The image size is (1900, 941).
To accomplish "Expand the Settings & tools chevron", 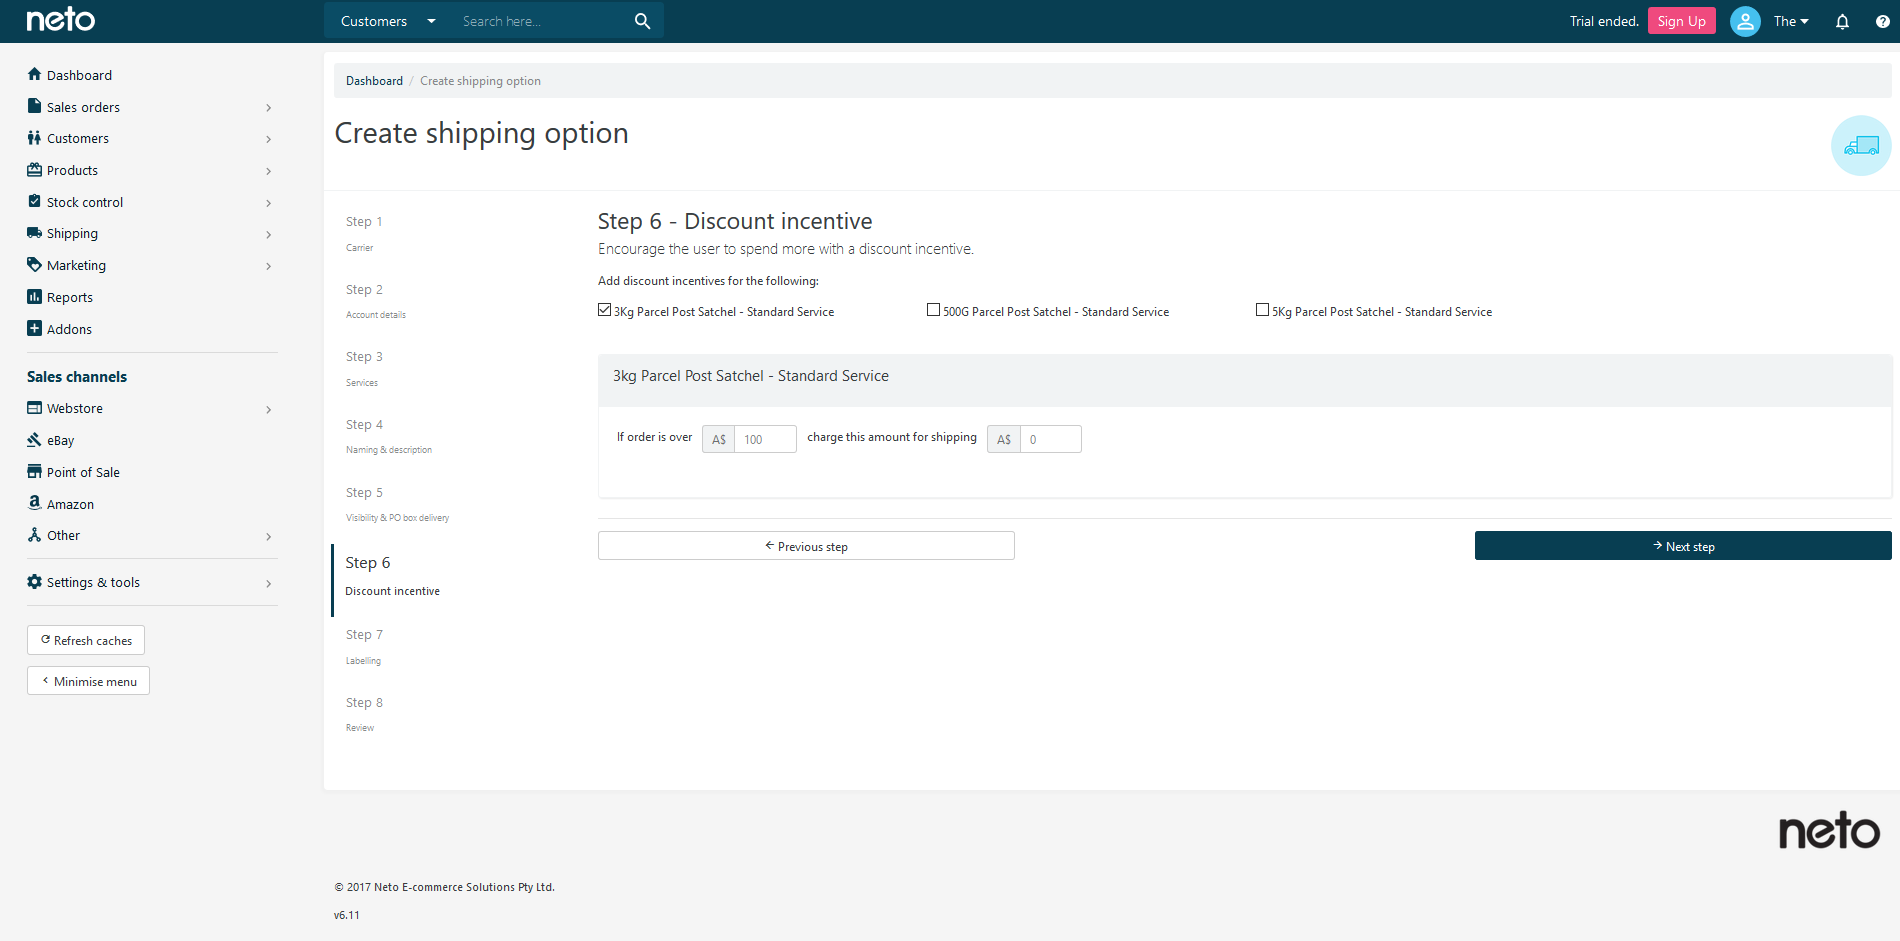I will (x=268, y=583).
